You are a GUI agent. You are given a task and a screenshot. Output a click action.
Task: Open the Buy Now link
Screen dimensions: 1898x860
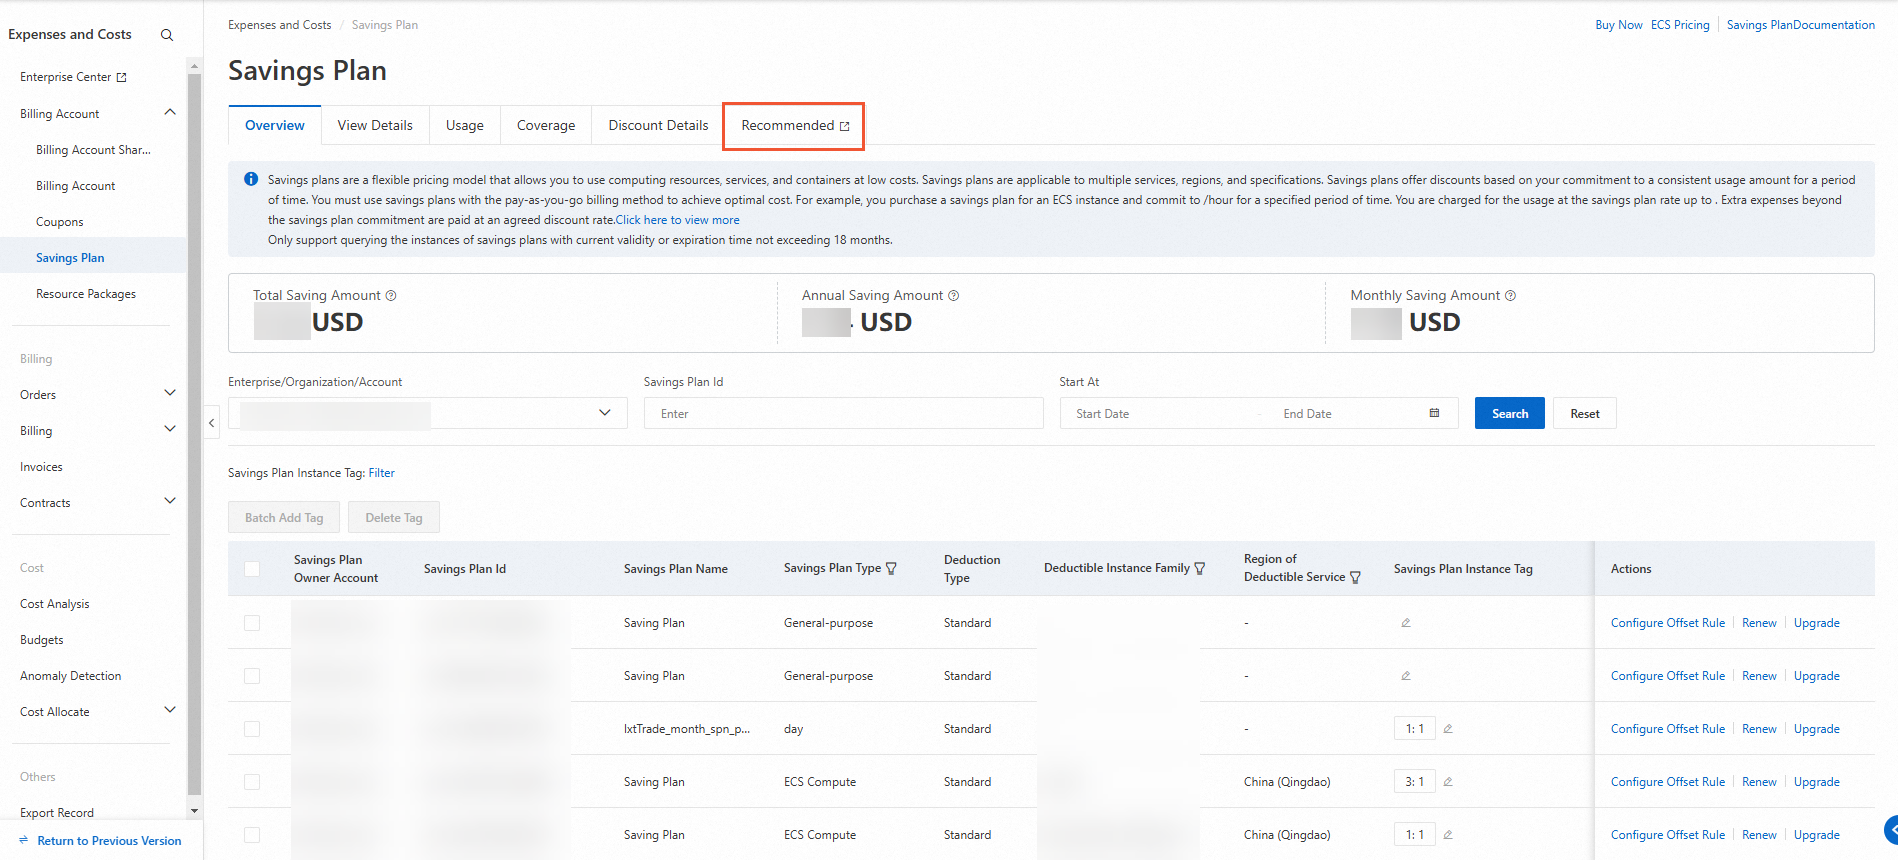1619,25
